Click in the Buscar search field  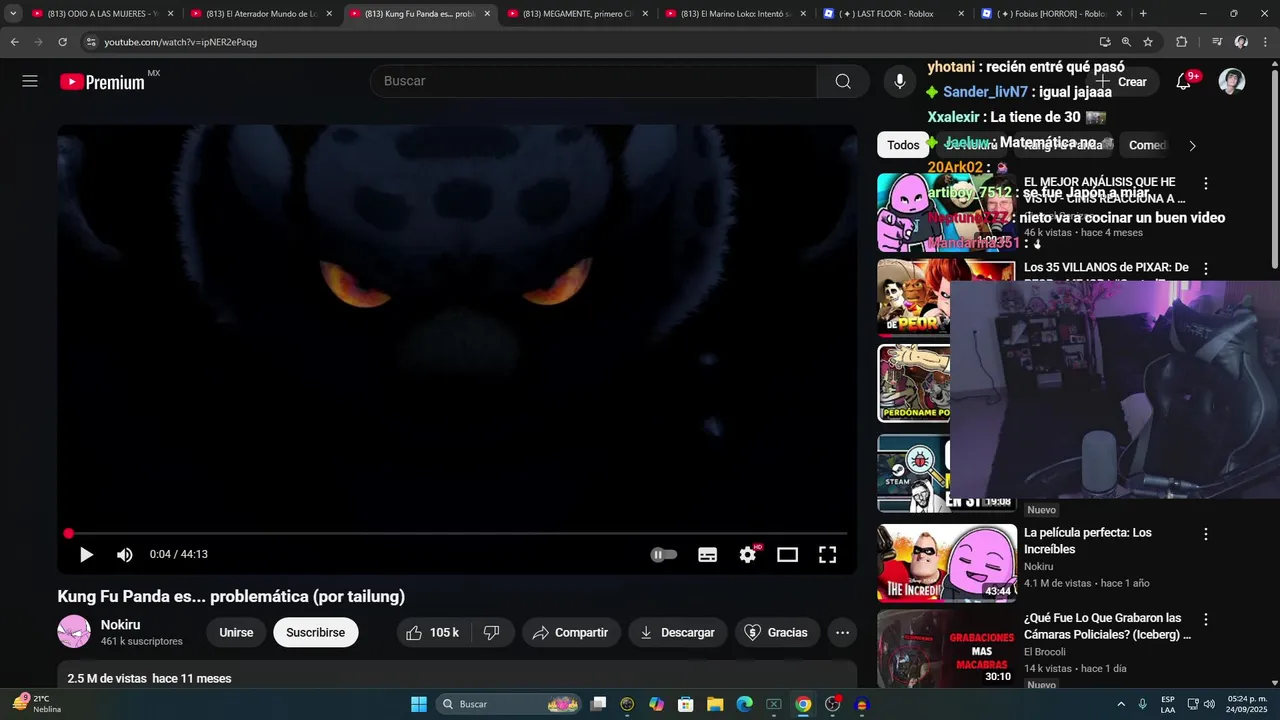tap(593, 81)
